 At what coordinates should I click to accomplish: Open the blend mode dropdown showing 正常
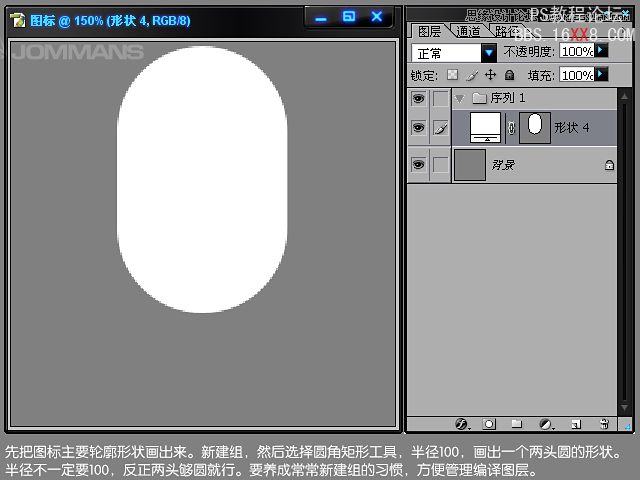489,52
